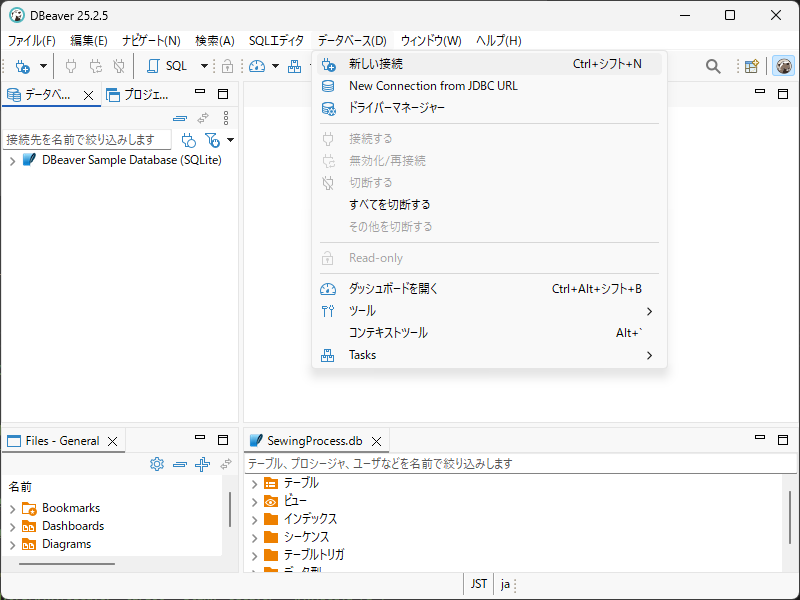Open the 検索(A) menu
The image size is (800, 600).
tap(215, 41)
